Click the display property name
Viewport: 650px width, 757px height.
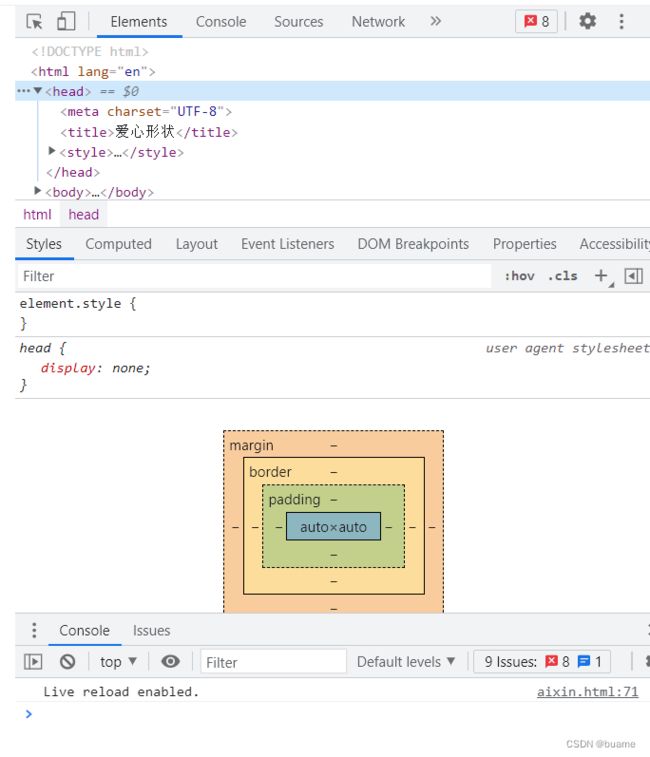click(68, 368)
